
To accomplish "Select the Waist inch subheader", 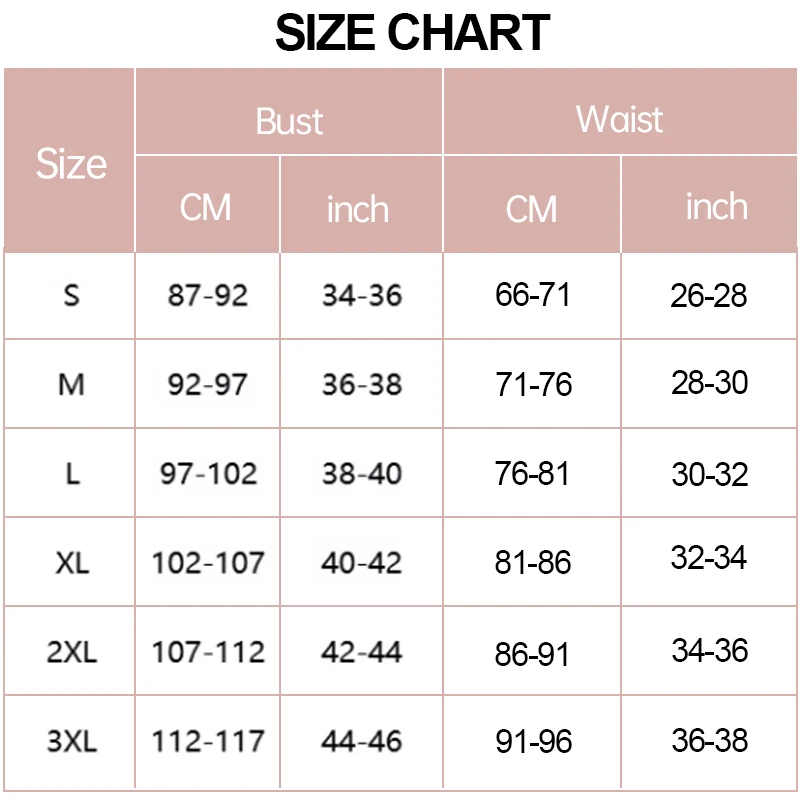I will (x=716, y=206).
